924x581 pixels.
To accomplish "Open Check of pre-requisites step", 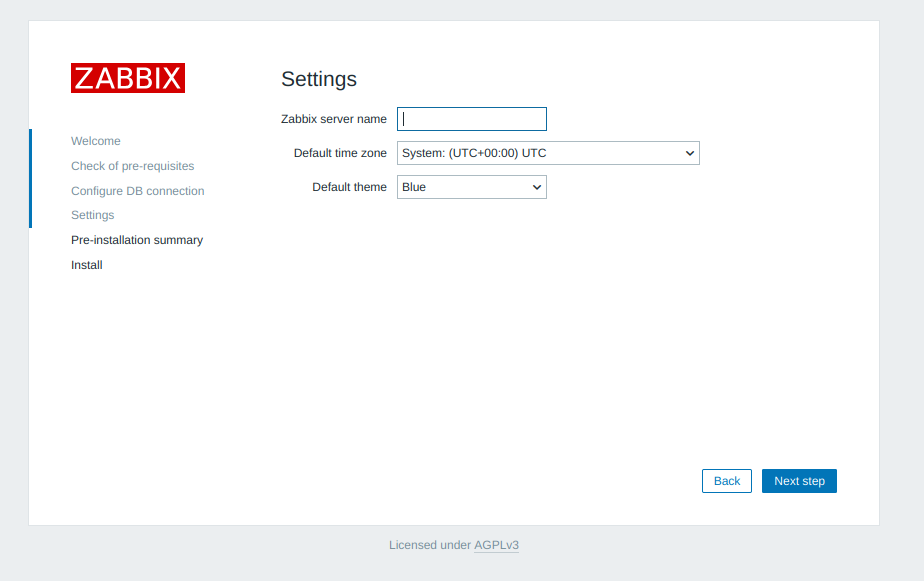I will (132, 166).
